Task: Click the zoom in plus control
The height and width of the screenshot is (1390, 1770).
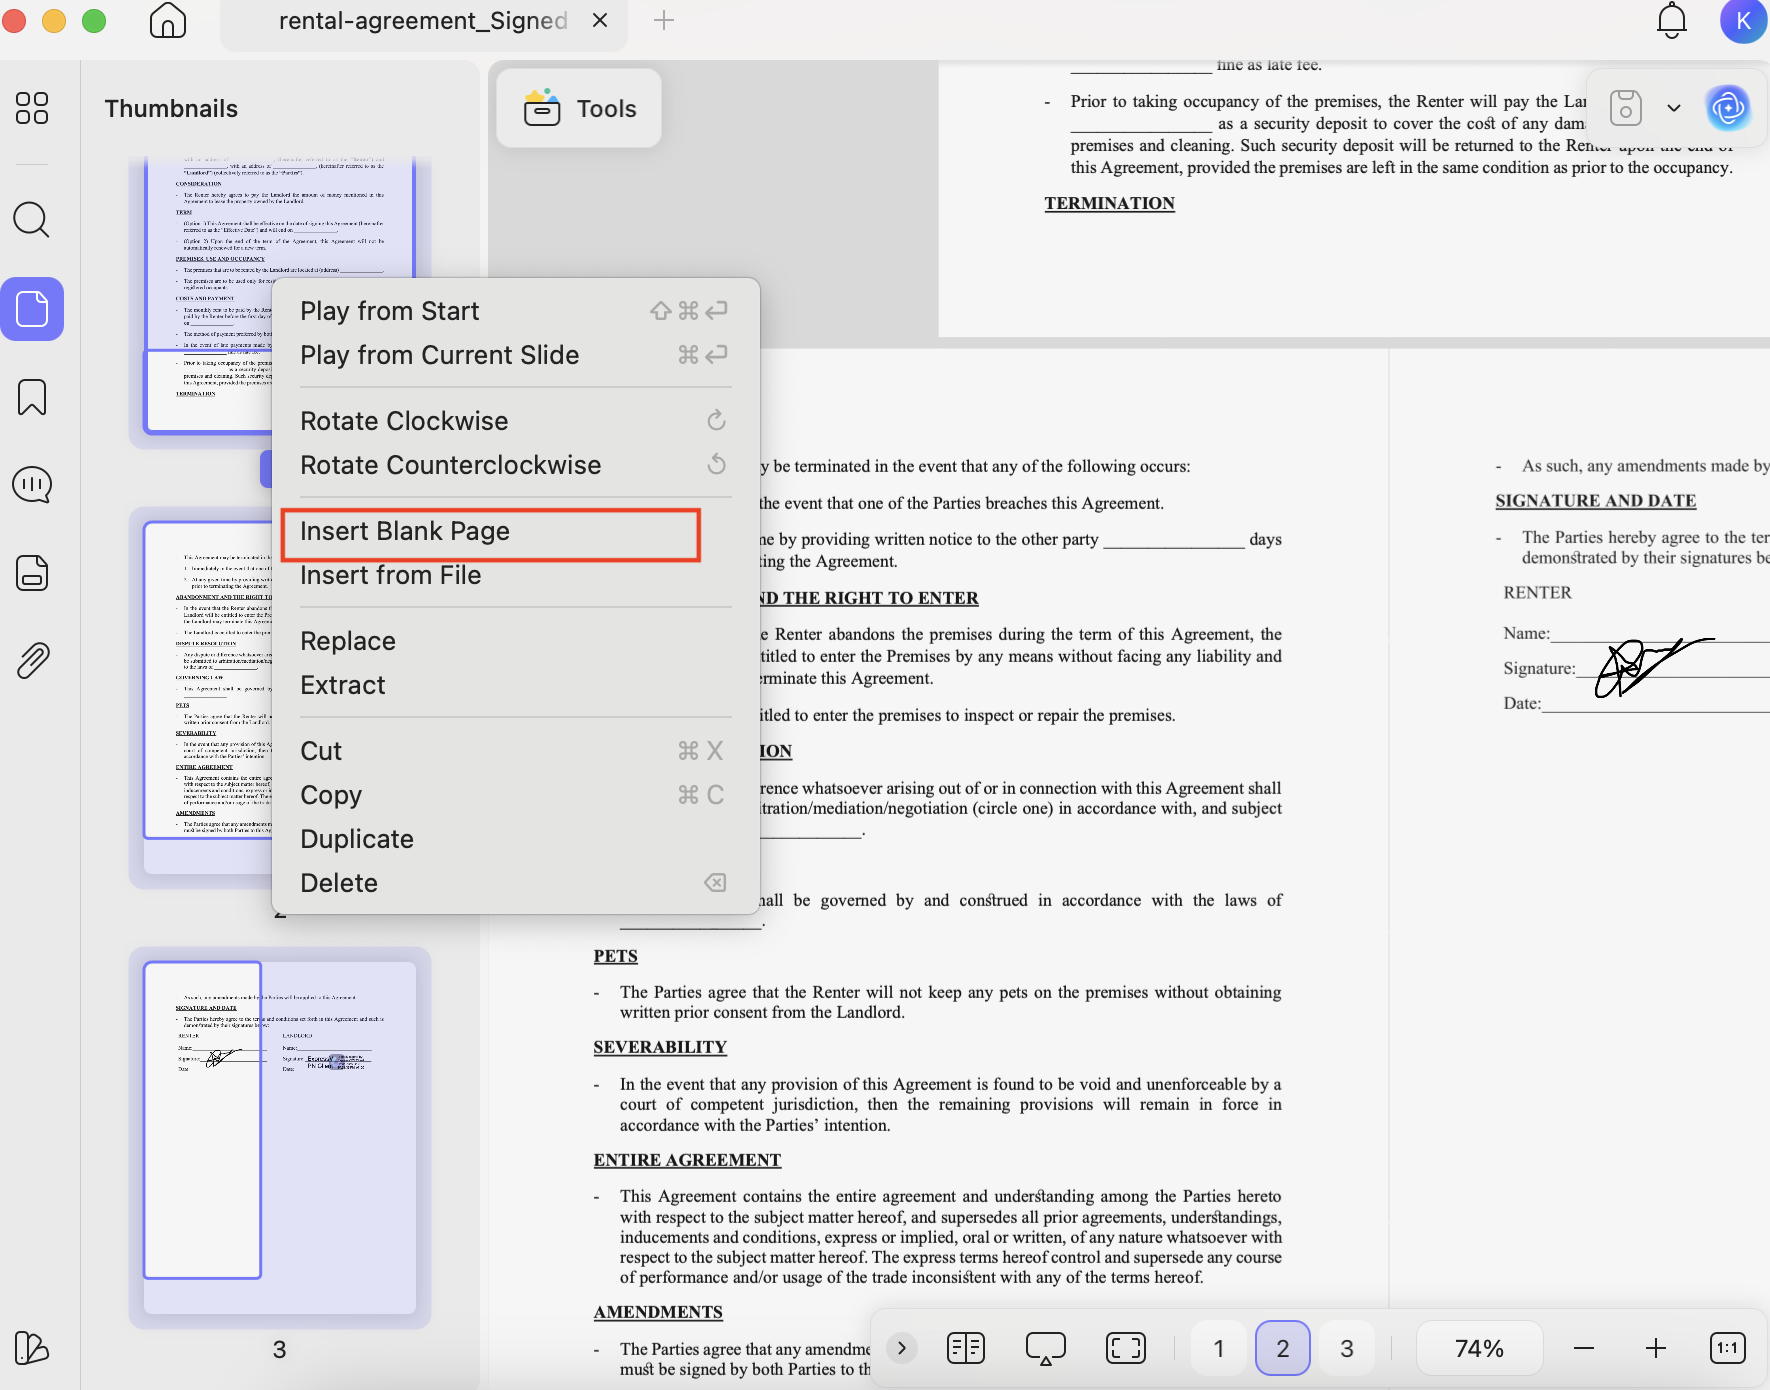Action: pyautogui.click(x=1656, y=1348)
